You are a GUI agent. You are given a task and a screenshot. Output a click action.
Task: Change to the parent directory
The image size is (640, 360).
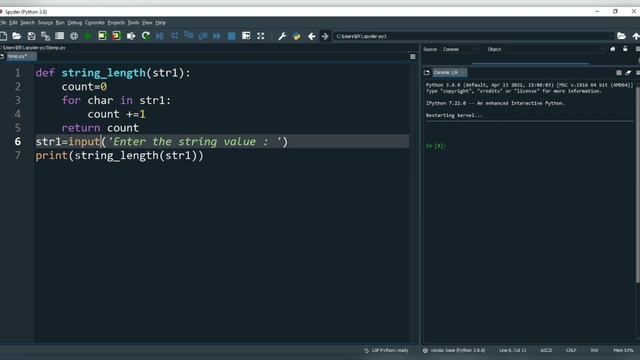(x=636, y=36)
